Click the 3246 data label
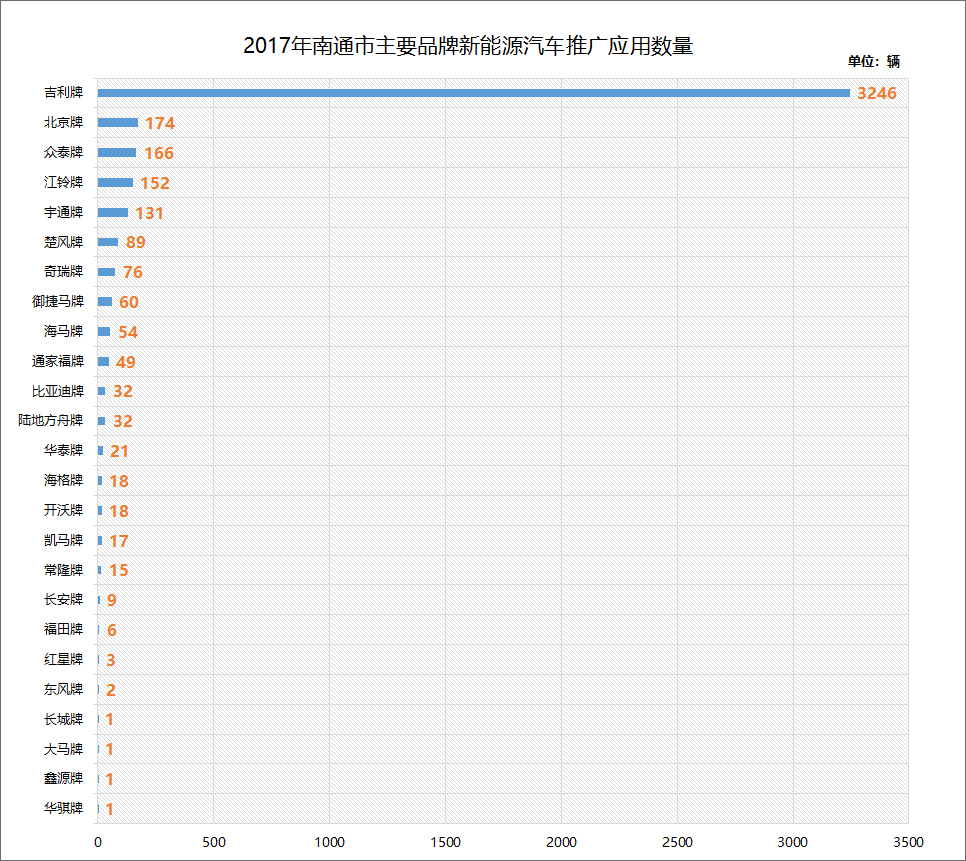The height and width of the screenshot is (861, 966). pos(877,94)
